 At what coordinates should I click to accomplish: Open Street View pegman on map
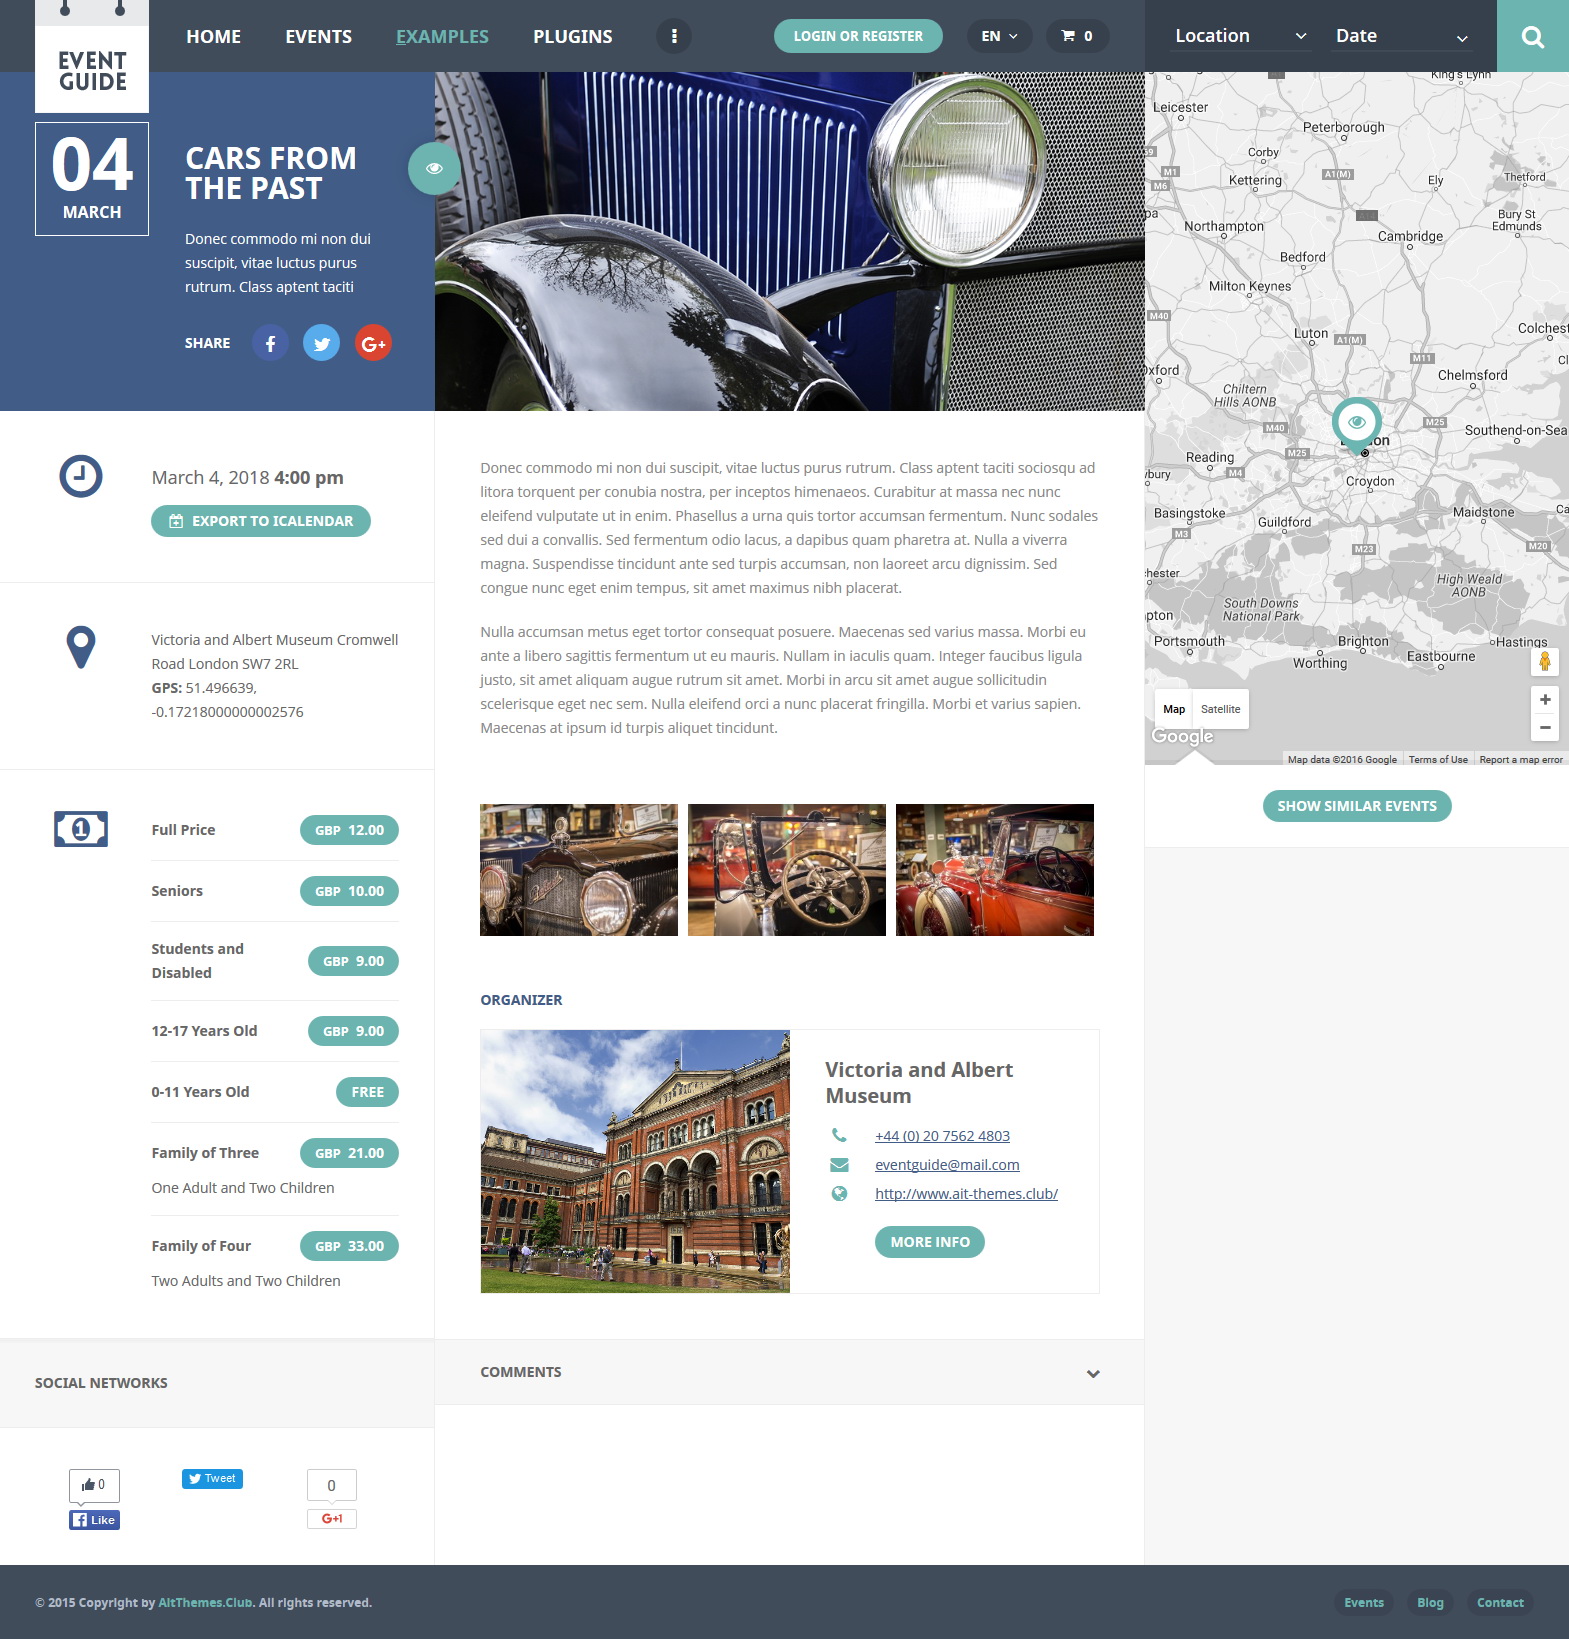pos(1545,661)
